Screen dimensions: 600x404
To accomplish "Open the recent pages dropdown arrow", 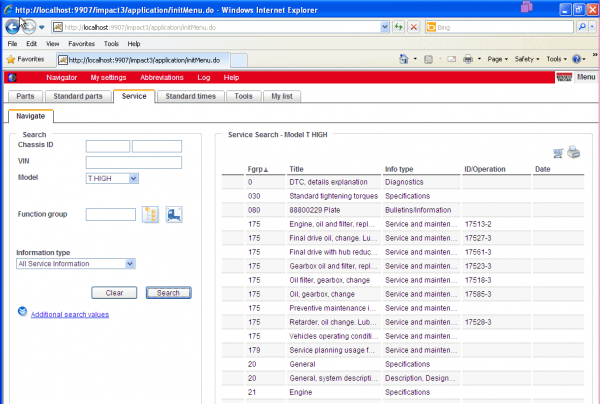I will pyautogui.click(x=42, y=28).
